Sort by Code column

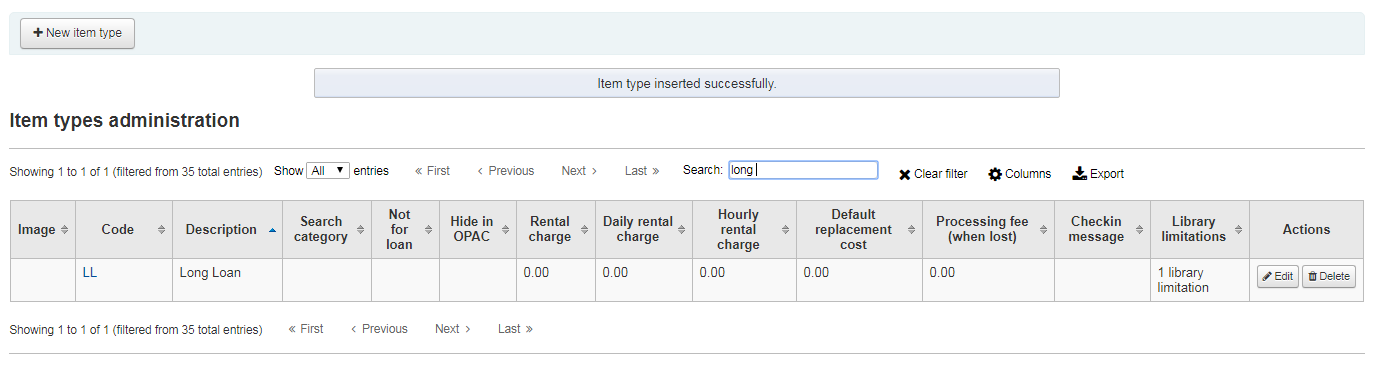click(124, 230)
